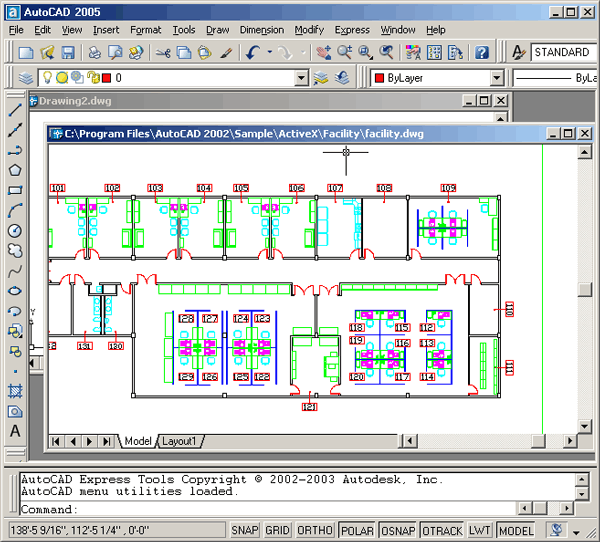Open the Layer Properties Manager icon
600x542 pixels.
coord(26,78)
